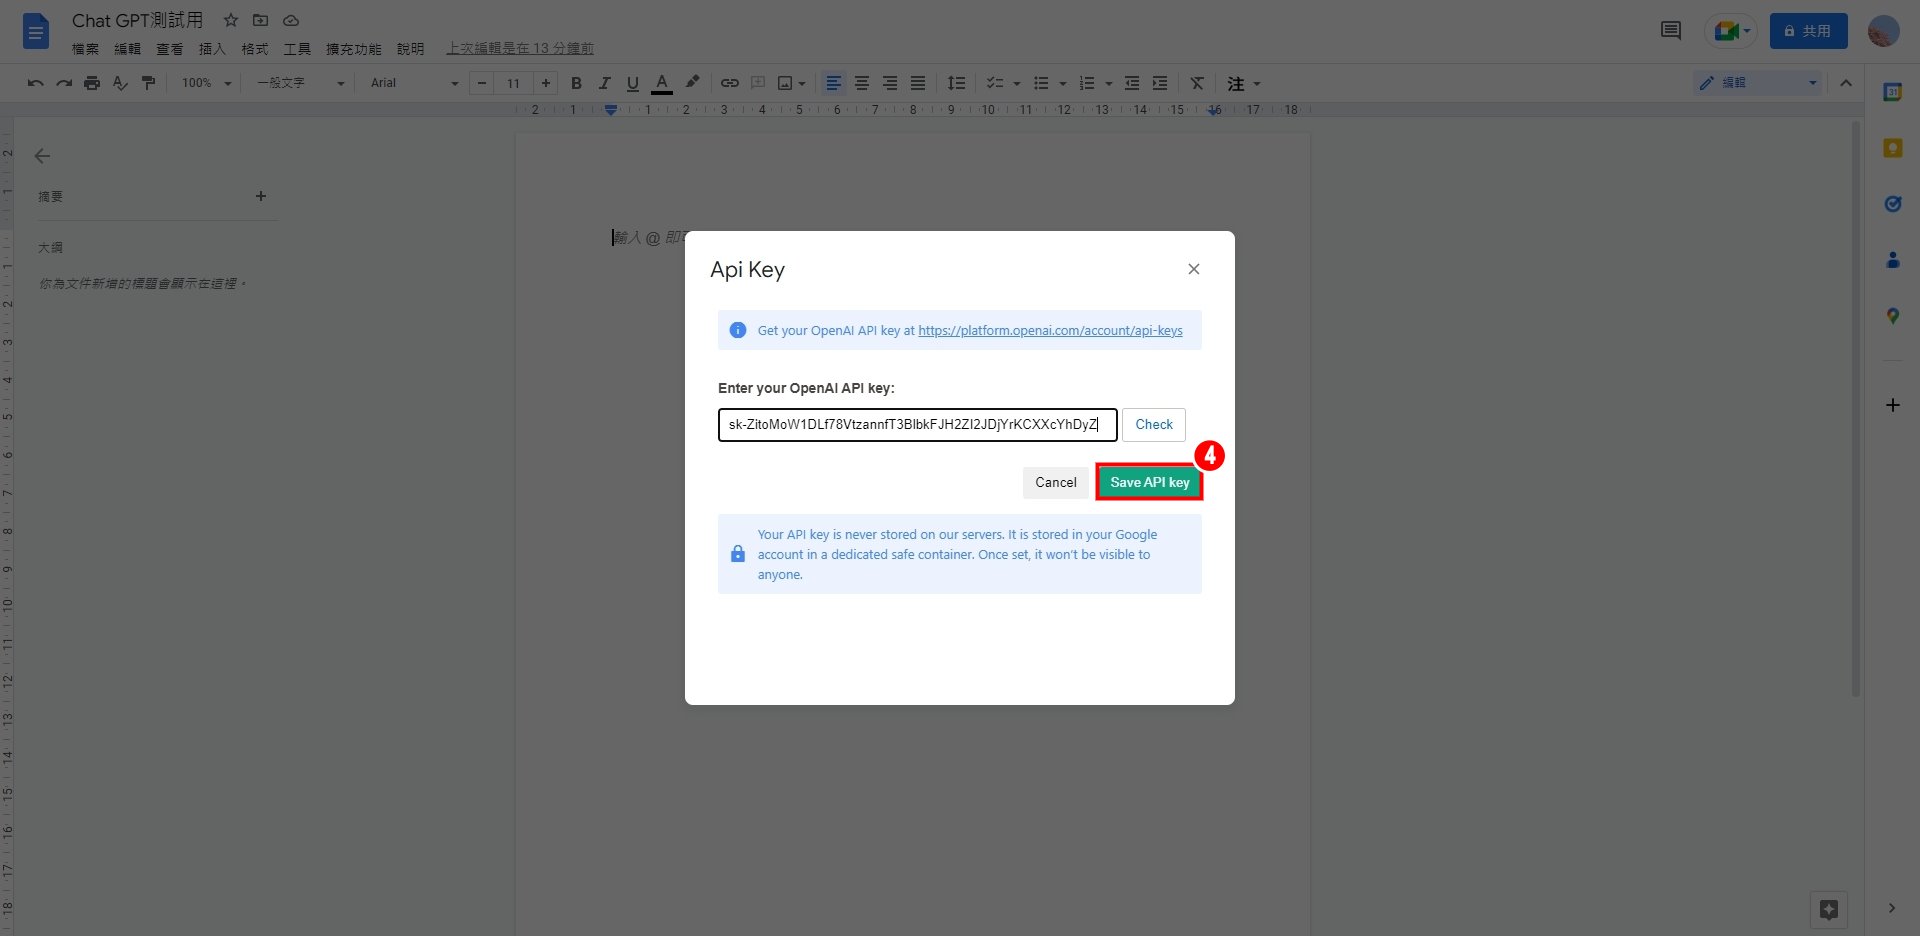The image size is (1920, 936).
Task: Open the comment history icon
Action: click(x=1670, y=31)
